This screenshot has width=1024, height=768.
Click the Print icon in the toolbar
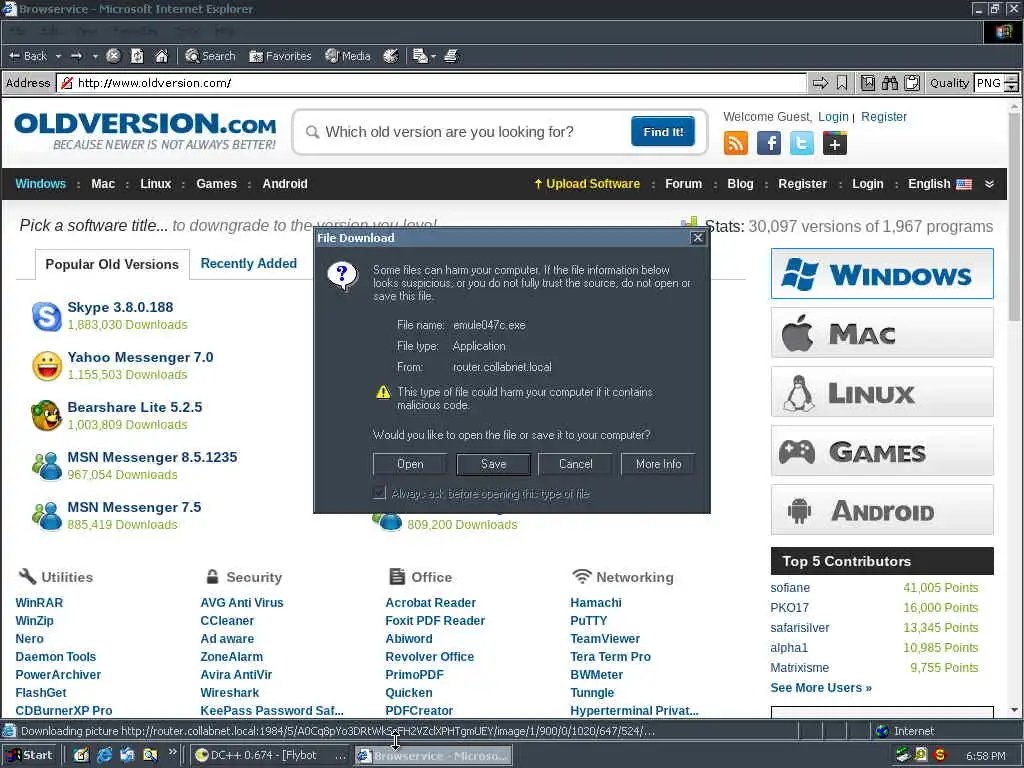pyautogui.click(x=451, y=56)
